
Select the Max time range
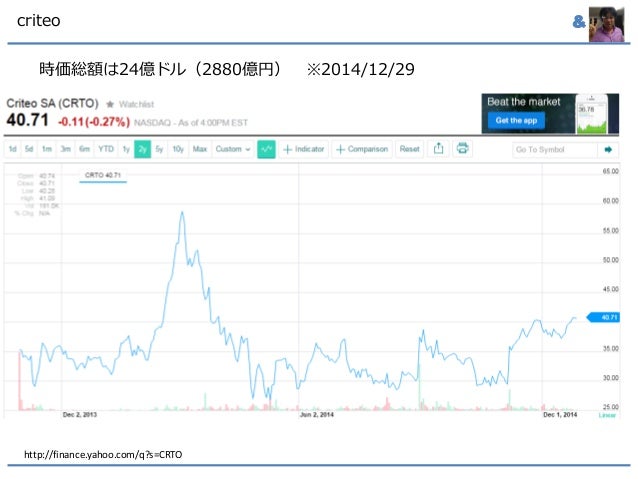[200, 149]
